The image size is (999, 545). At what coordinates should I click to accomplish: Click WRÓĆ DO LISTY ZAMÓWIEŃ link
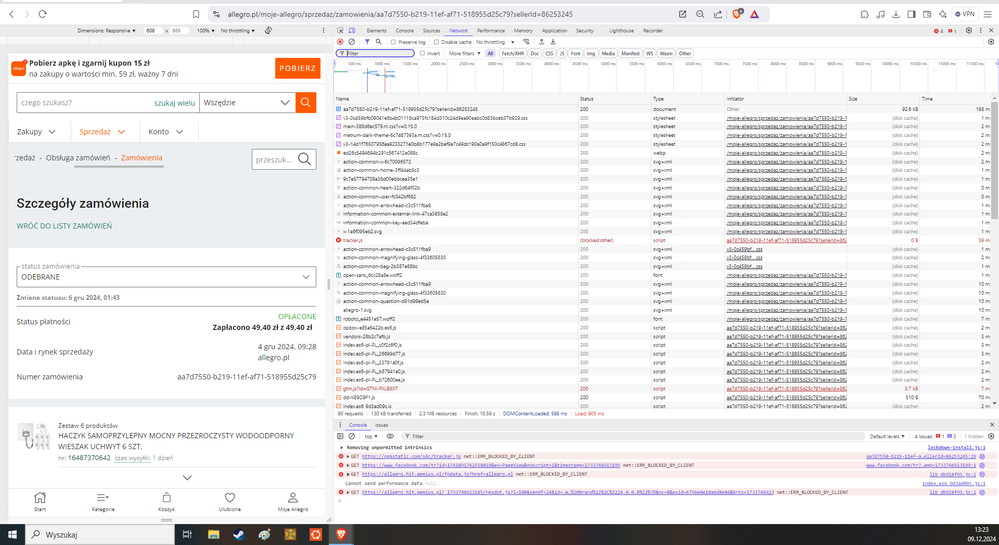click(x=64, y=226)
